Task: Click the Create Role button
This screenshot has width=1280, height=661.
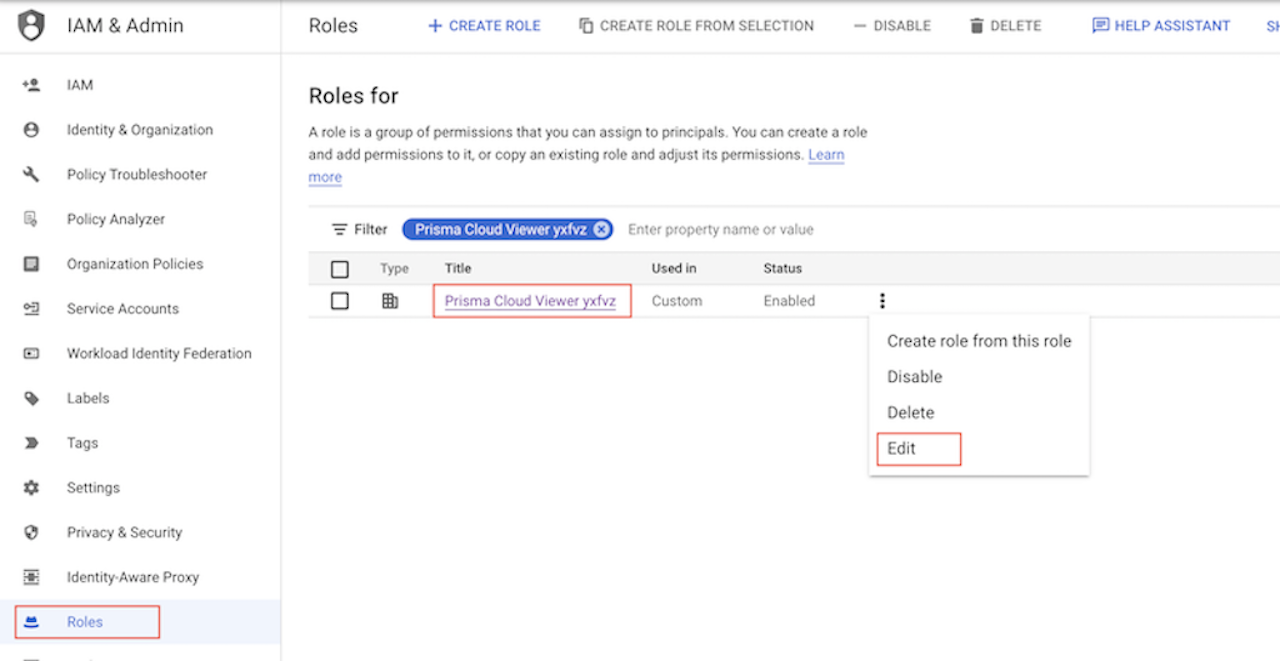Action: [x=485, y=26]
